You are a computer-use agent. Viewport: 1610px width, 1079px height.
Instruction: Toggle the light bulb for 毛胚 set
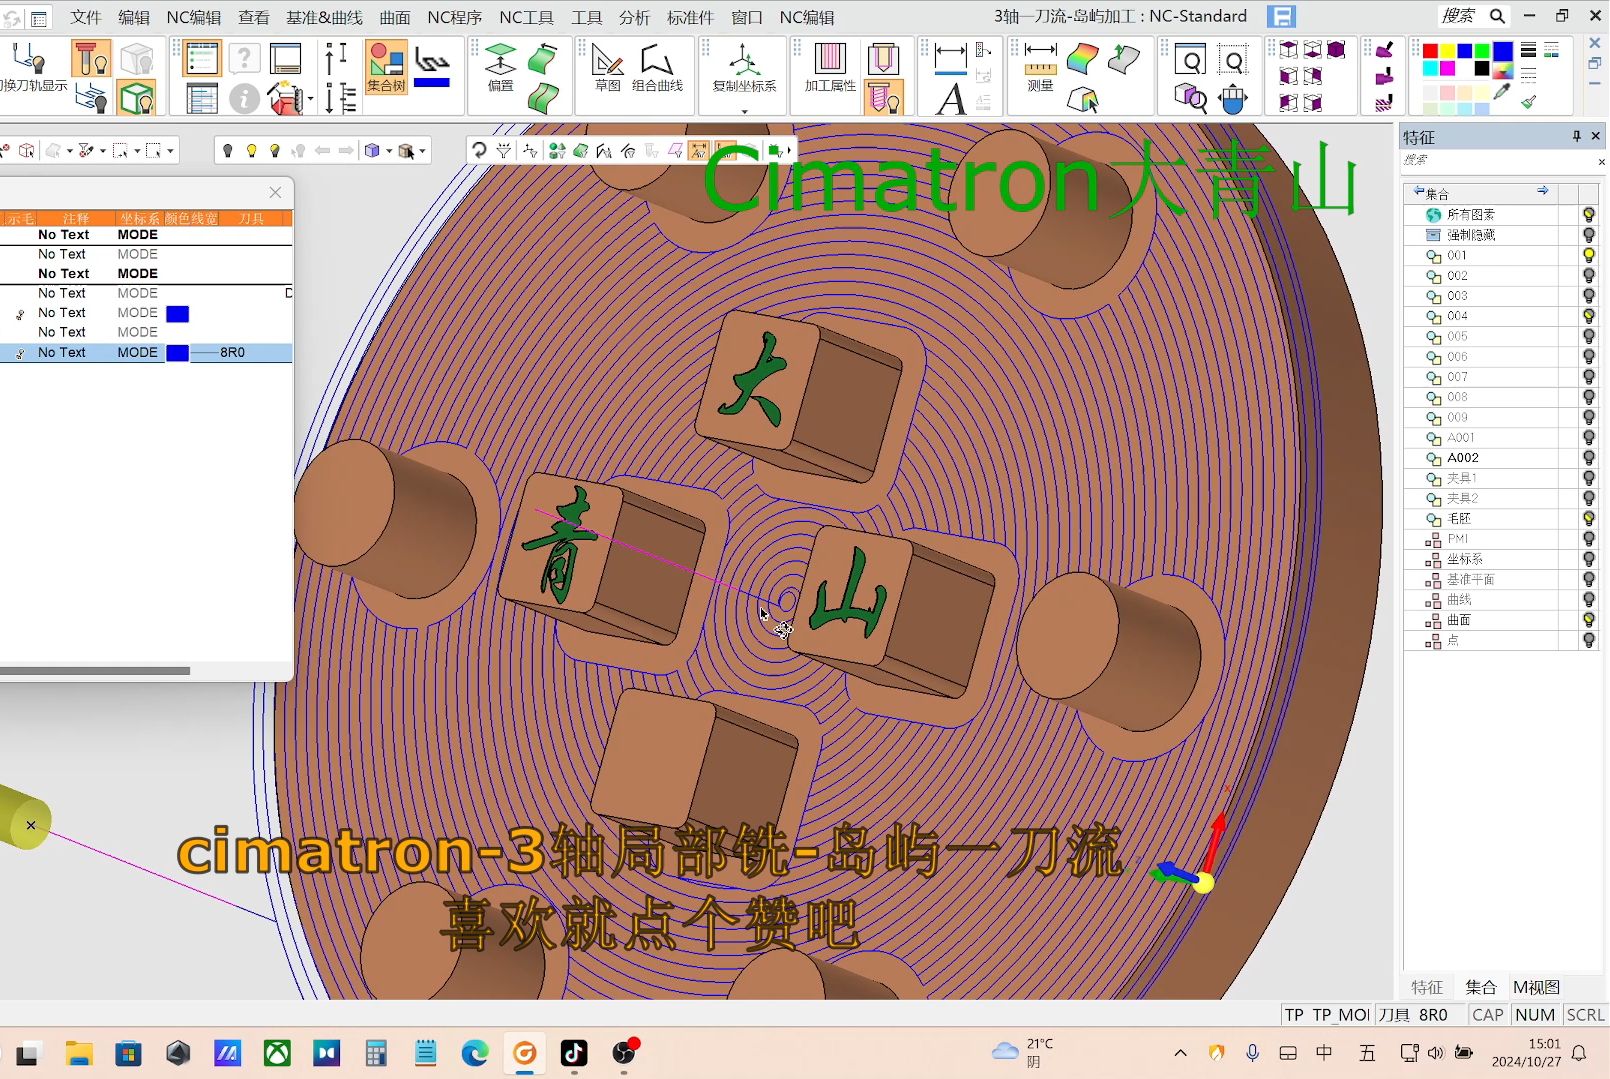pos(1588,519)
